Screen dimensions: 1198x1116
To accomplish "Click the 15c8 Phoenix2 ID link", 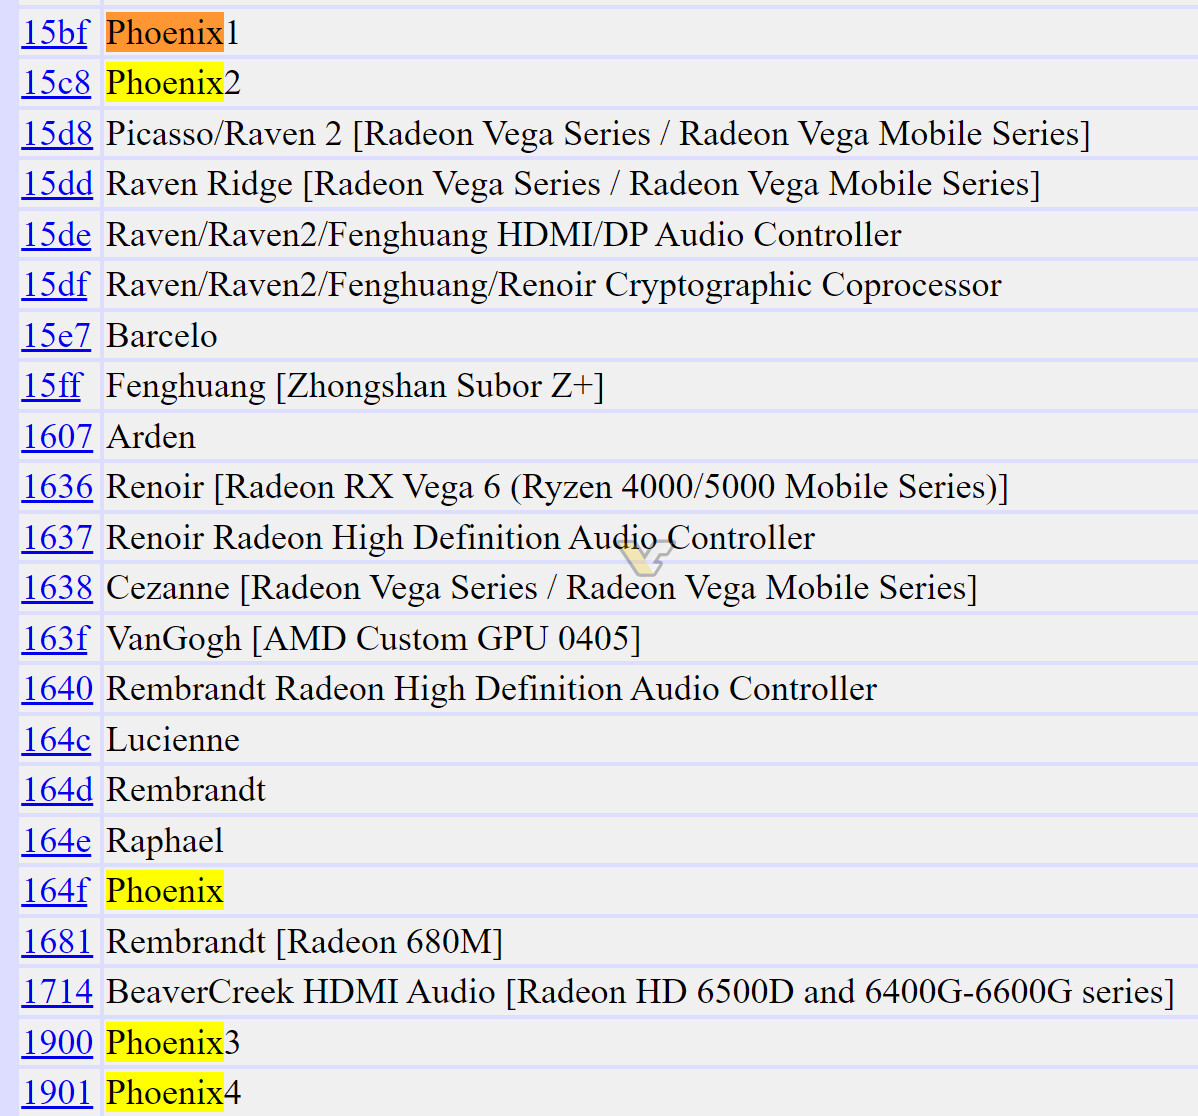I will (56, 83).
